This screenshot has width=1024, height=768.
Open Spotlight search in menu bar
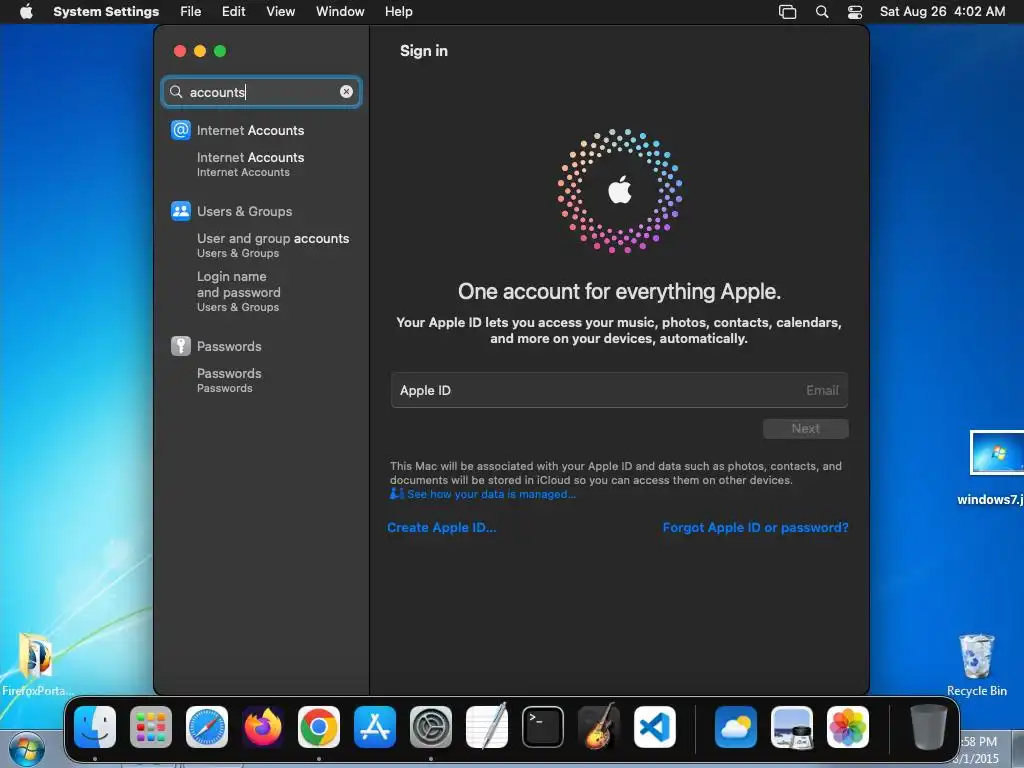tap(822, 12)
